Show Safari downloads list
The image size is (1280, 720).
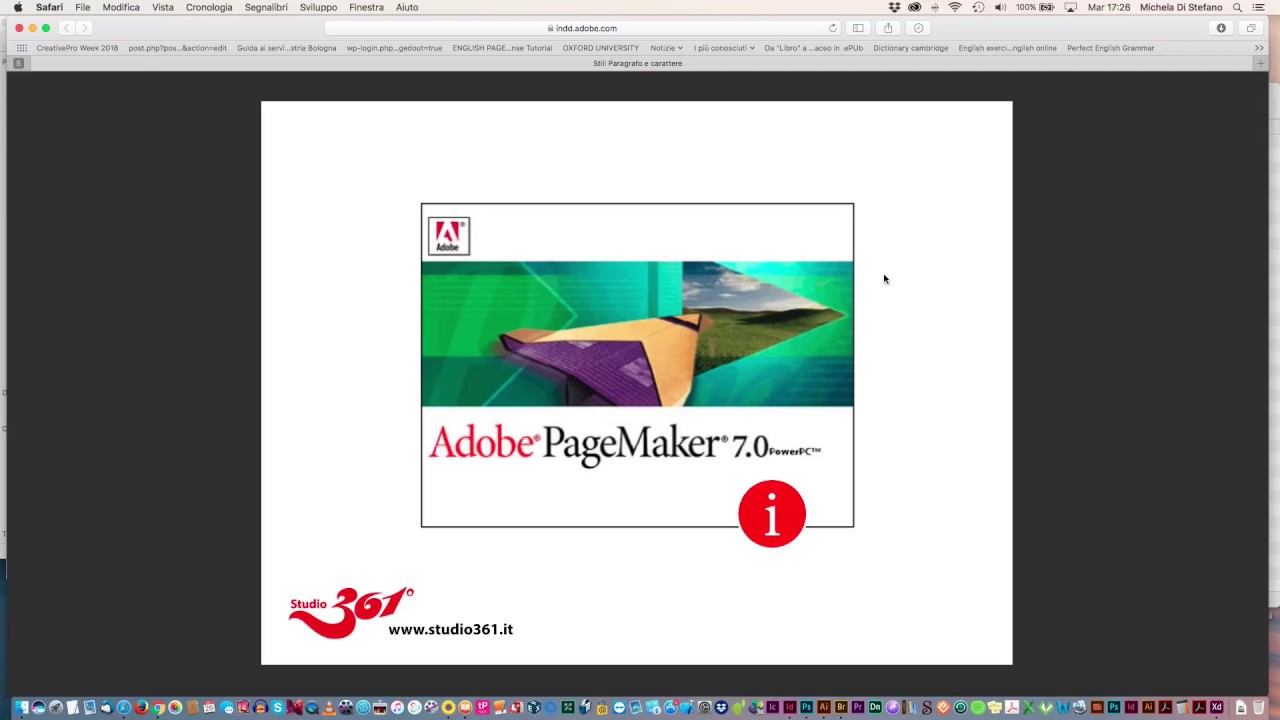[x=1221, y=28]
